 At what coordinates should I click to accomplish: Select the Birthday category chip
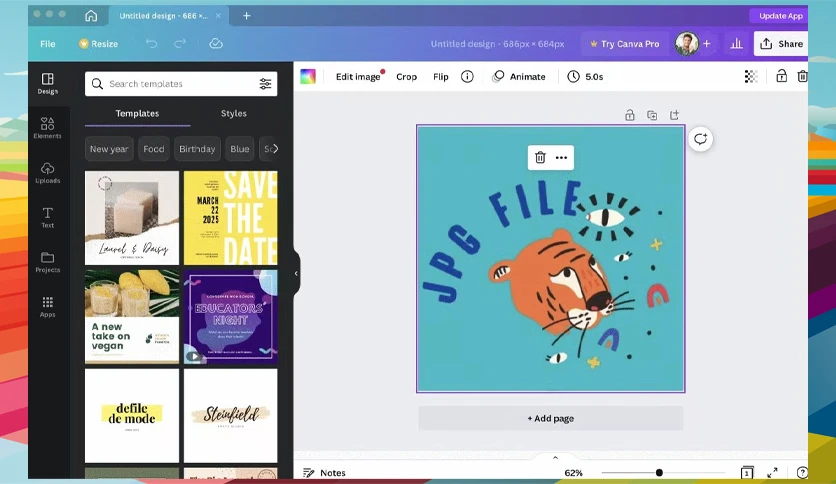pyautogui.click(x=197, y=149)
